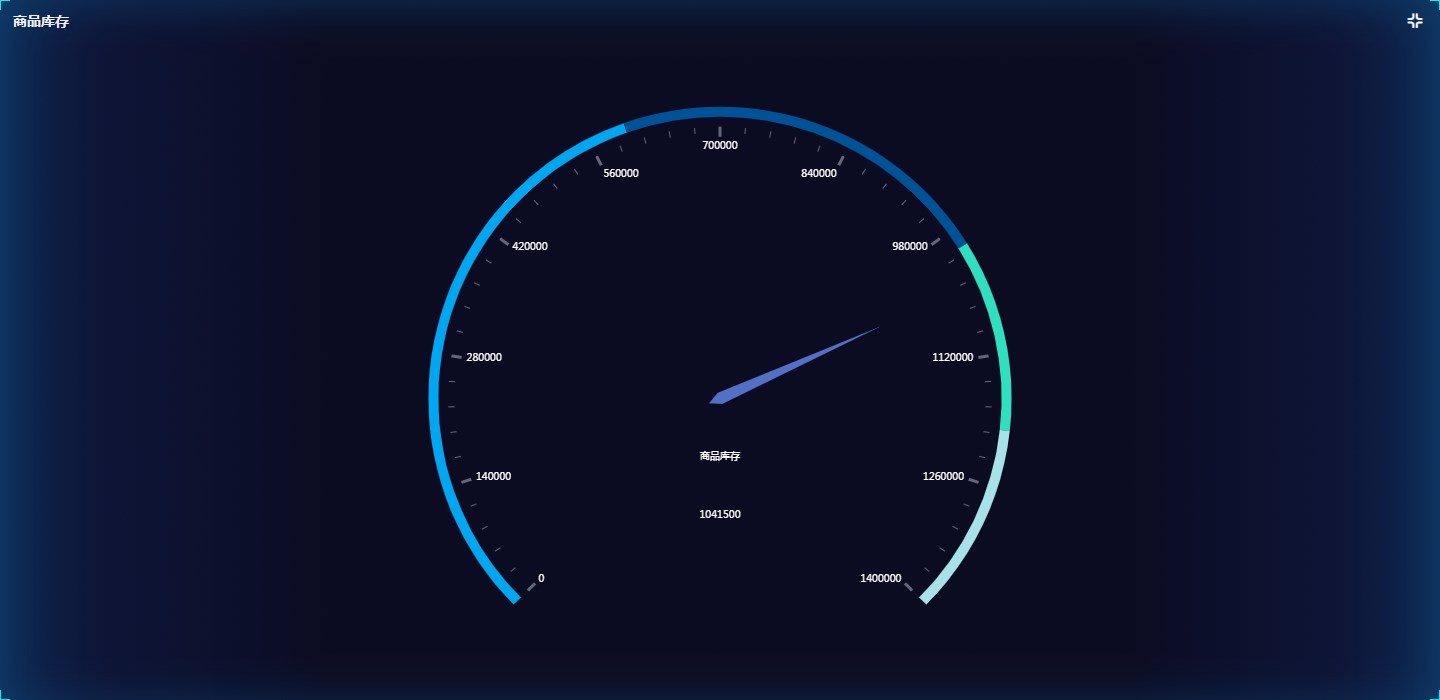Click the 140000 scale label
The height and width of the screenshot is (700, 1440).
click(493, 476)
